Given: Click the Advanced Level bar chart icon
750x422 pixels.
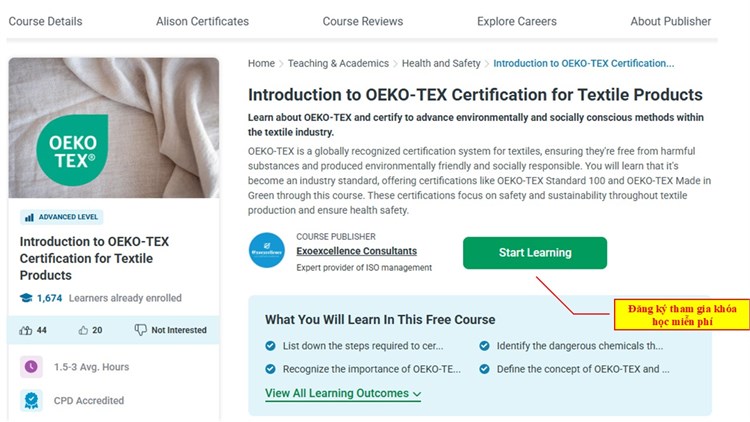Looking at the screenshot, I should click(x=29, y=217).
